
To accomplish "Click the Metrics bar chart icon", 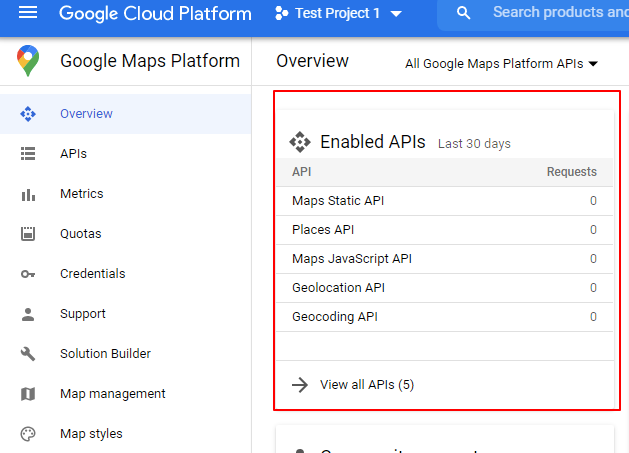I will tap(28, 194).
